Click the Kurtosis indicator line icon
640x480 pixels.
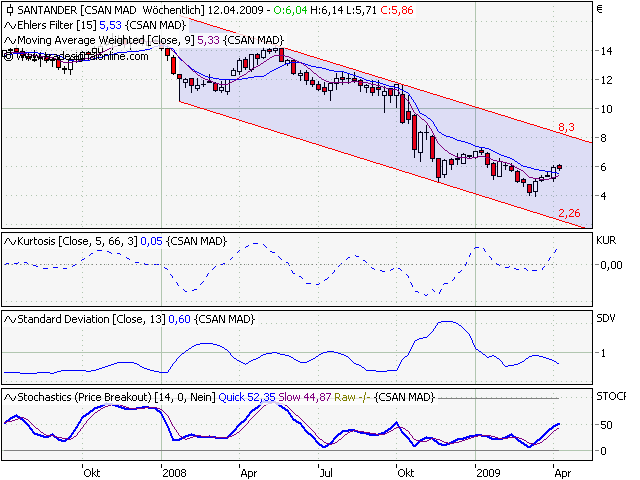pos(10,241)
